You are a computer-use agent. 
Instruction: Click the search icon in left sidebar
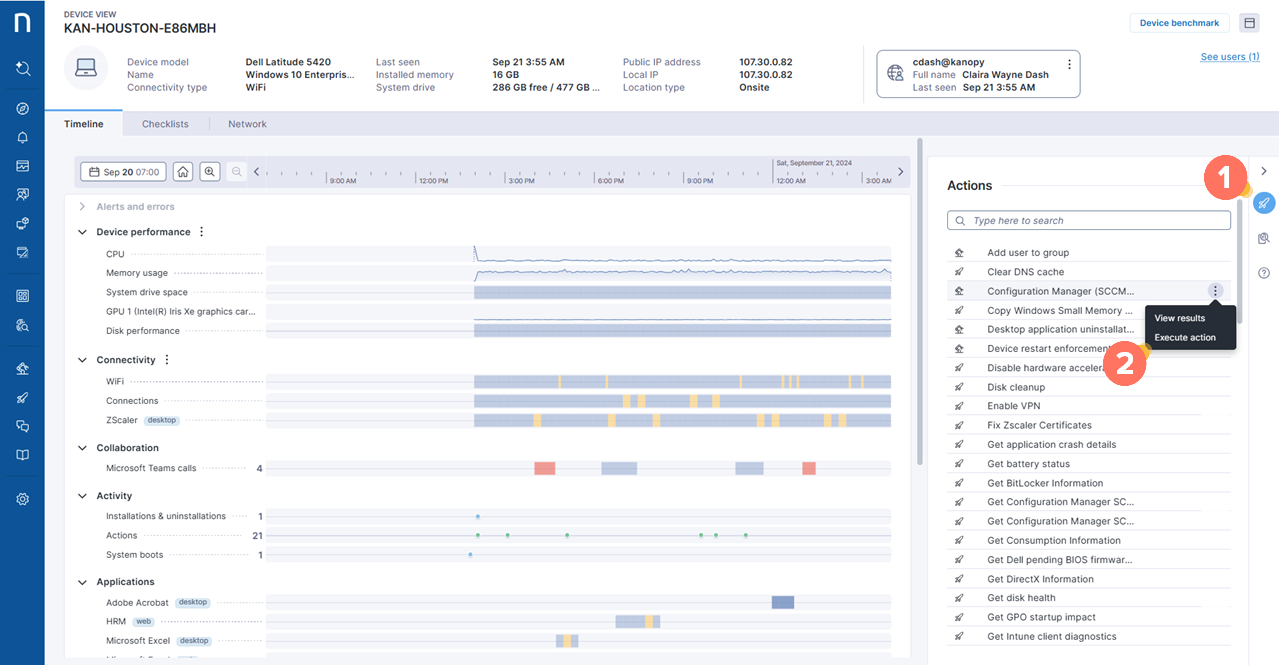[x=22, y=69]
